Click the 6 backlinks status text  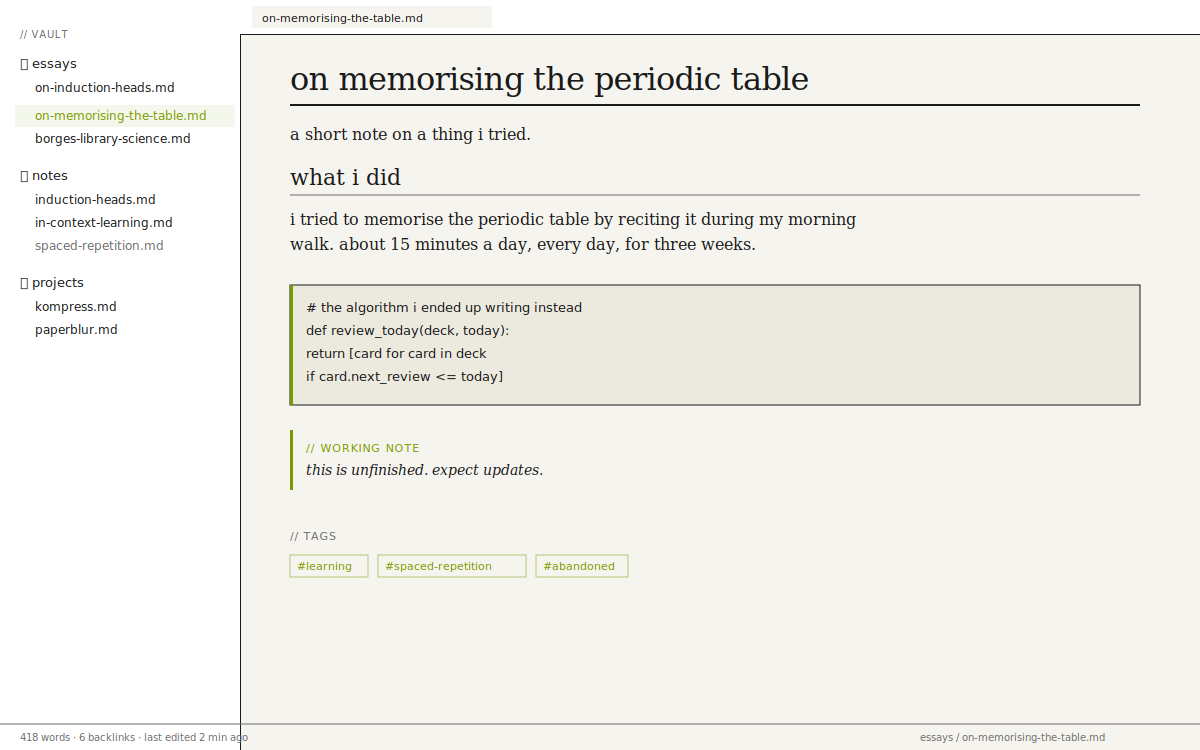tap(107, 738)
